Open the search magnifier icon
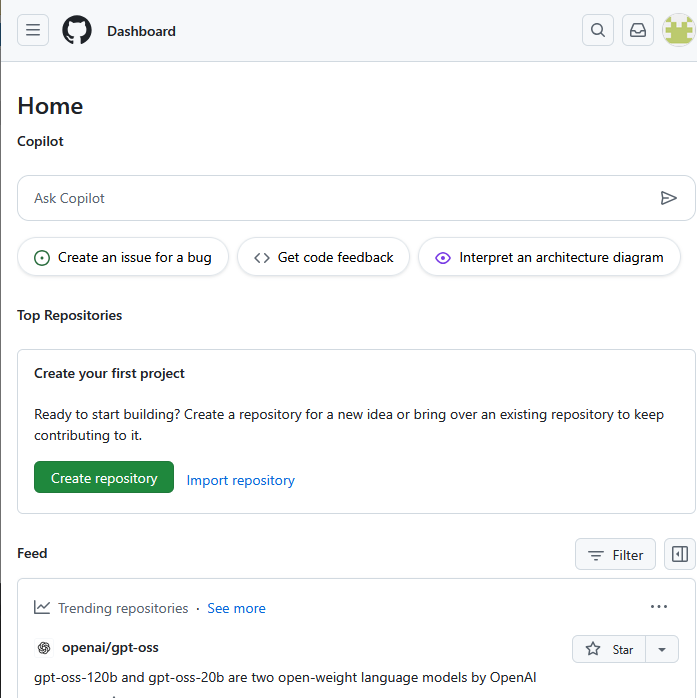 (x=598, y=30)
